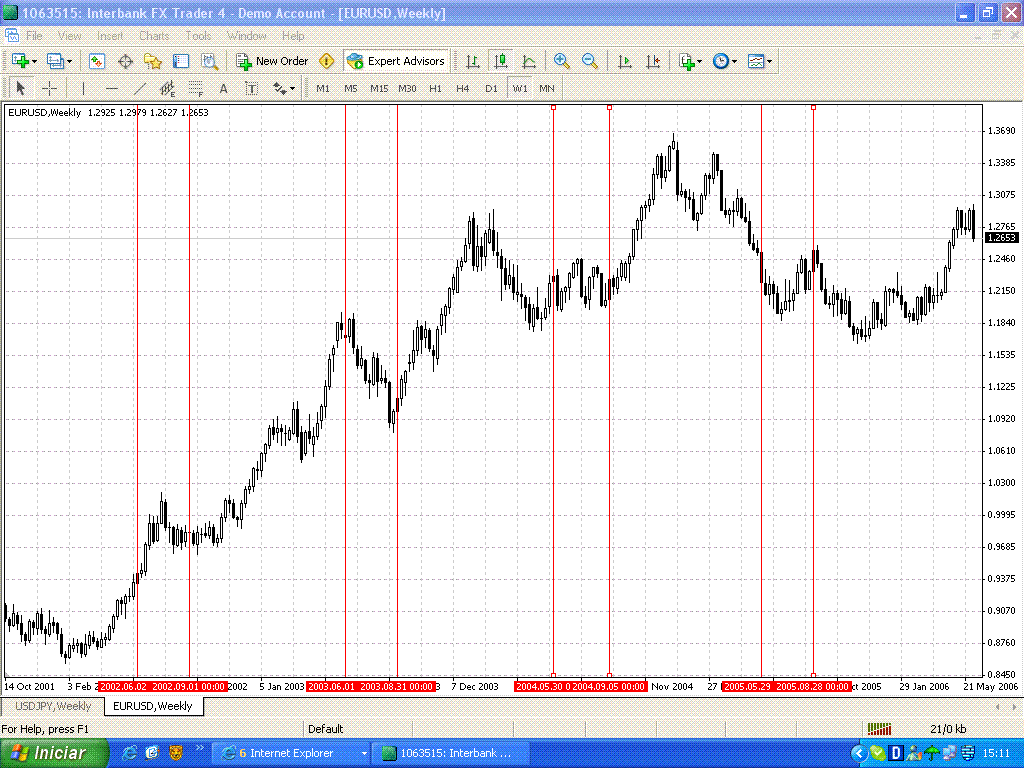The height and width of the screenshot is (768, 1024).
Task: Switch to M15 timeframe
Action: click(x=379, y=88)
